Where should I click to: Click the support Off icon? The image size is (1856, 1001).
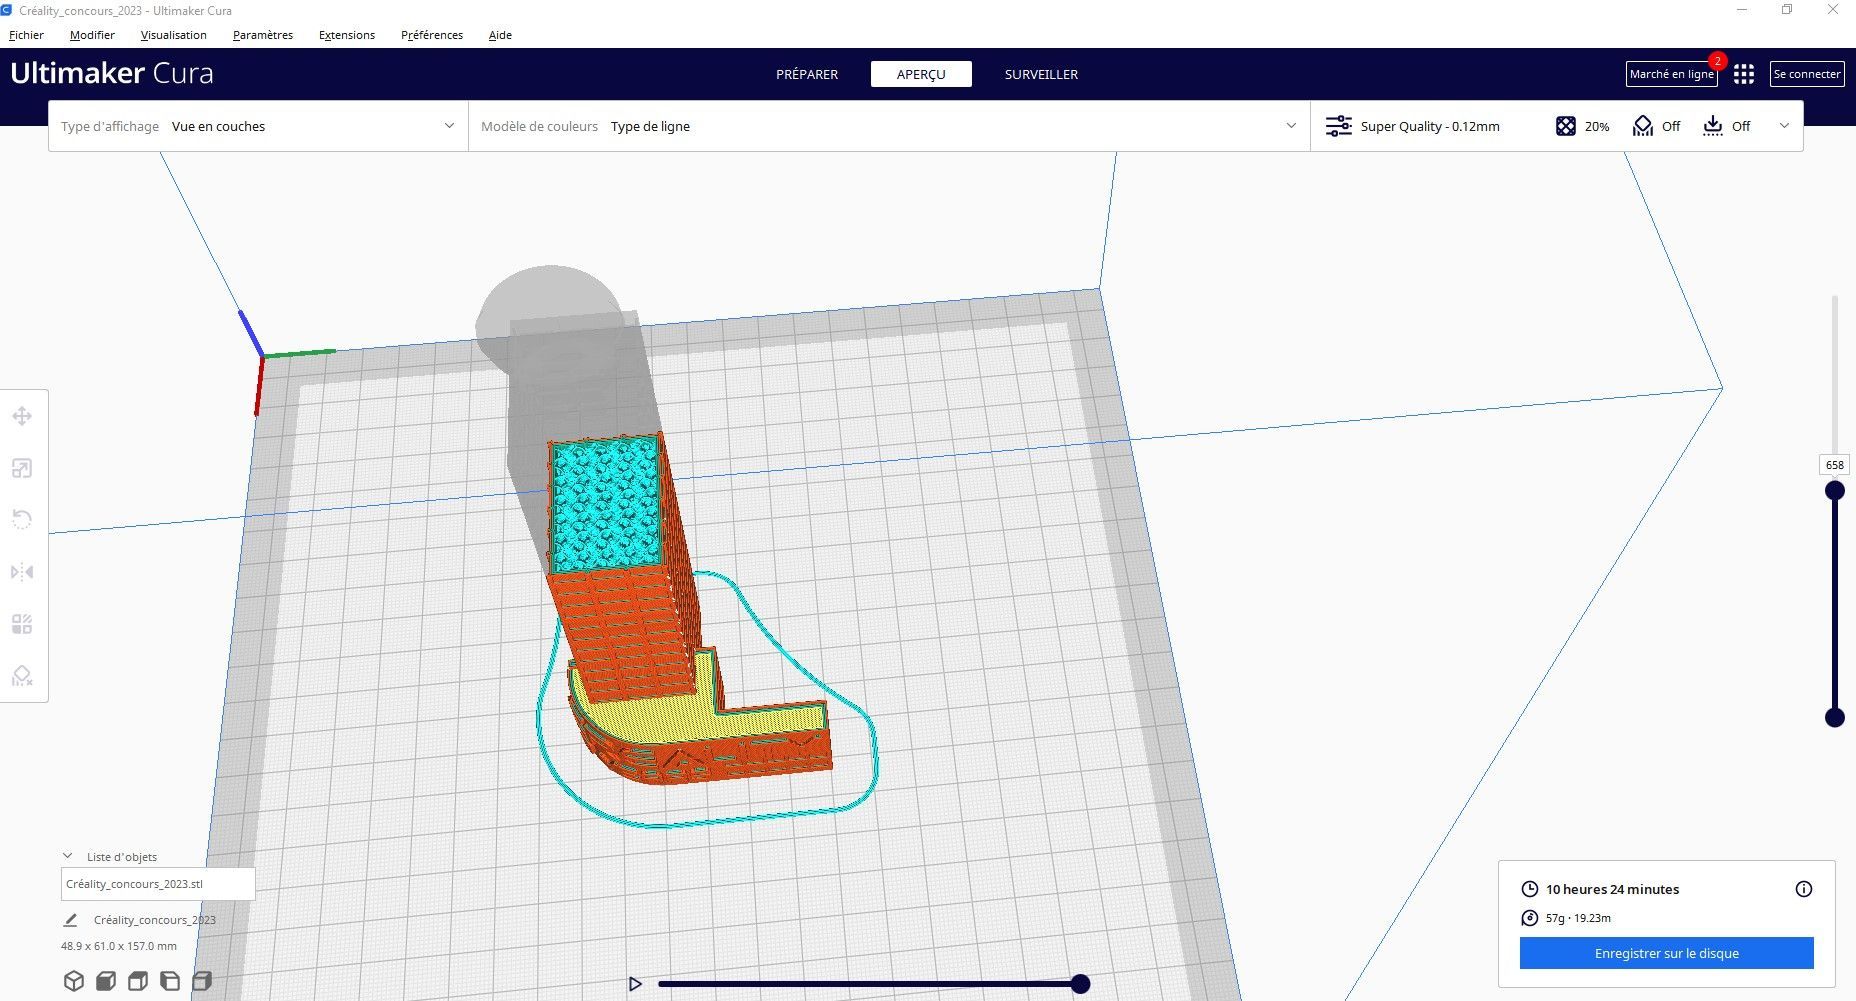[x=1643, y=126]
